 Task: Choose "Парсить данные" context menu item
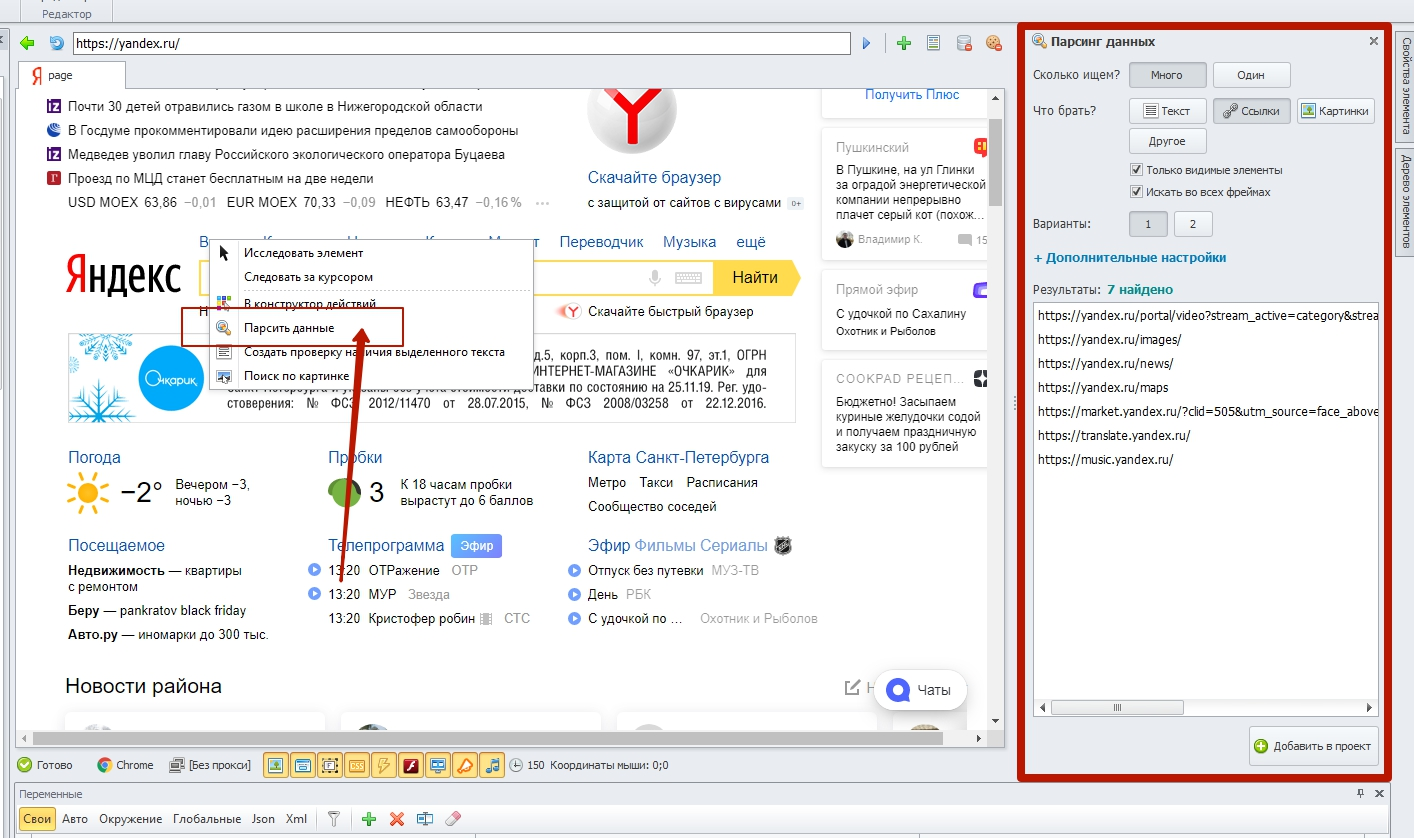tap(370, 328)
